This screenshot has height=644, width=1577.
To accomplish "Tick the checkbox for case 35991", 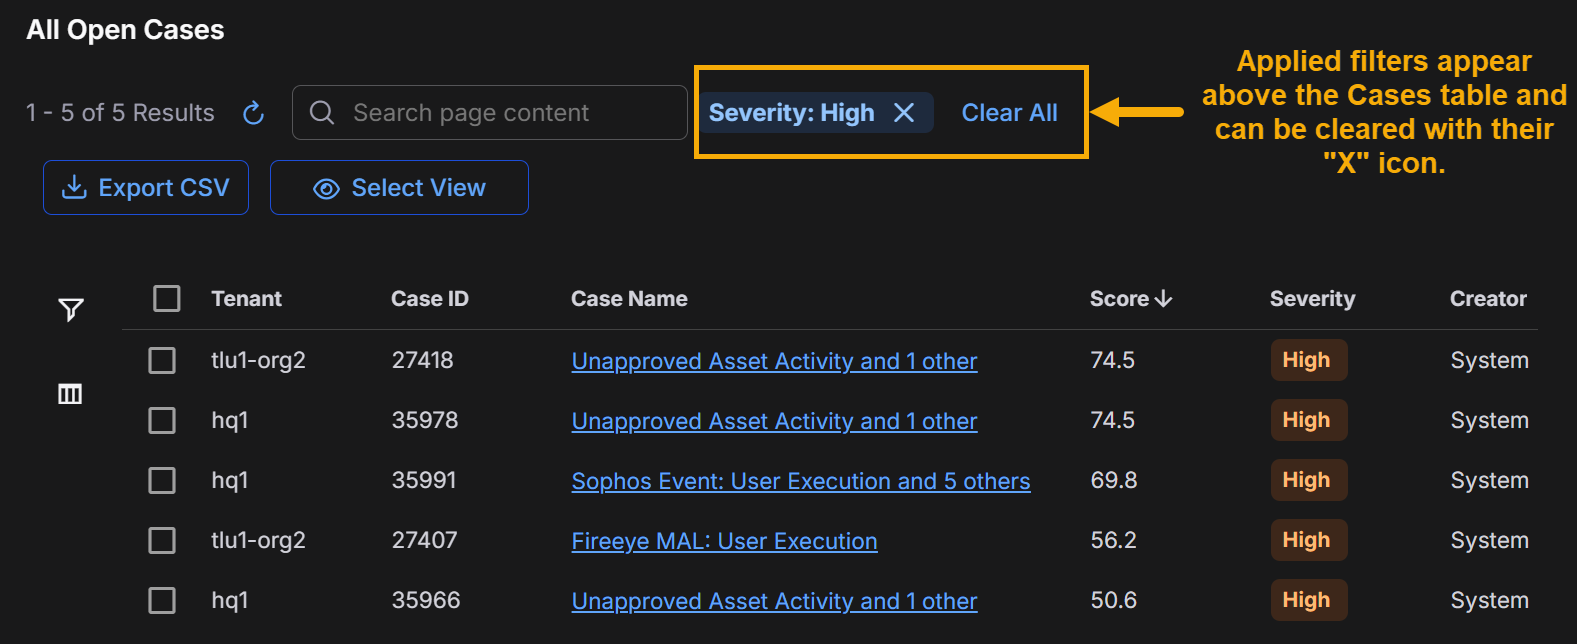I will coord(162,480).
